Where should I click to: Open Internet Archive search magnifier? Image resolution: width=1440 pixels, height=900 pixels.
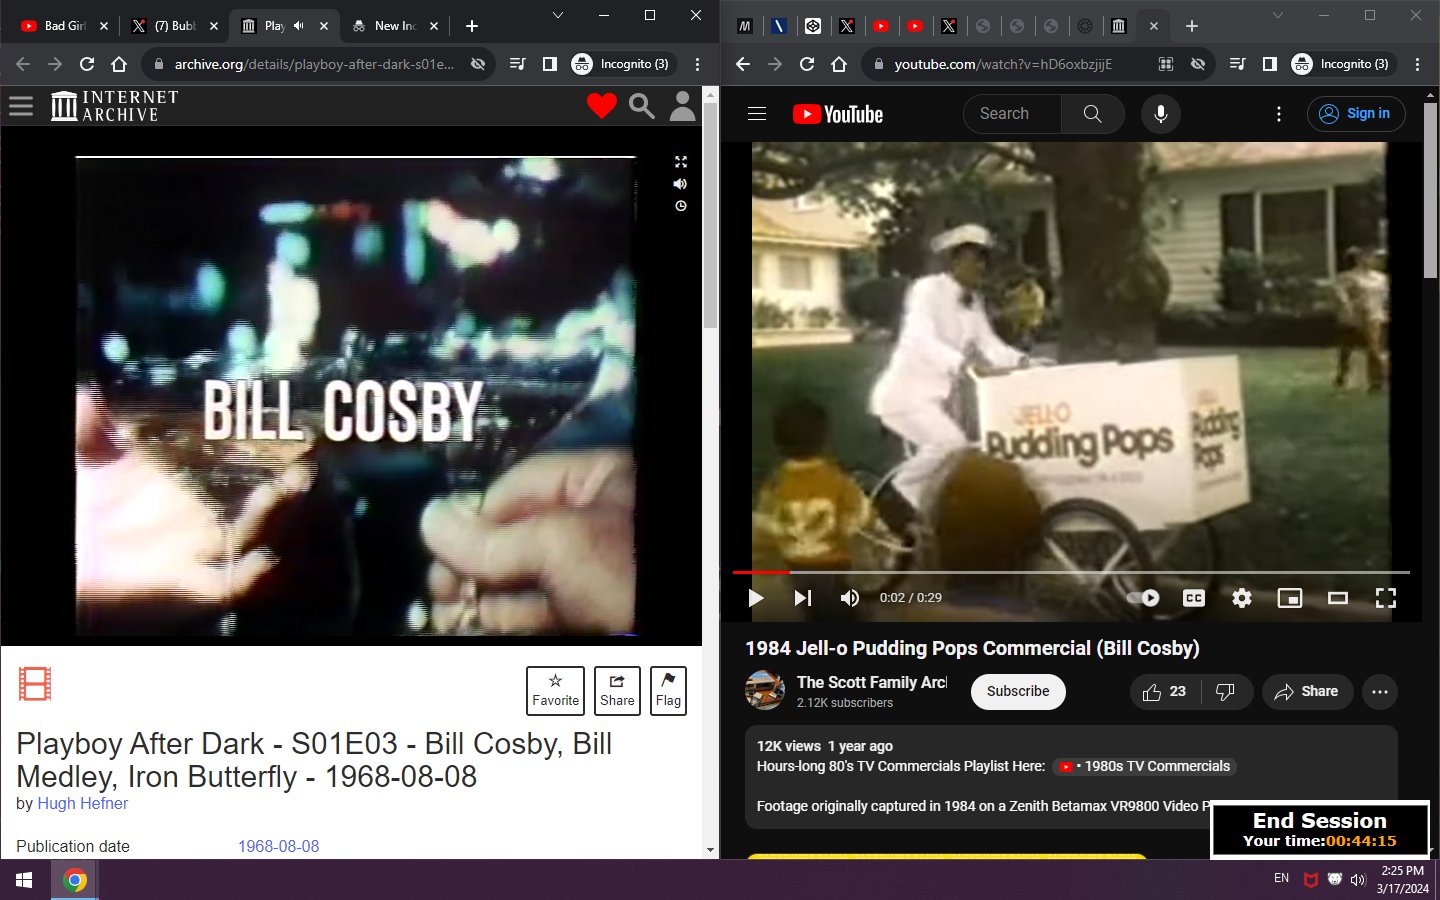[642, 105]
